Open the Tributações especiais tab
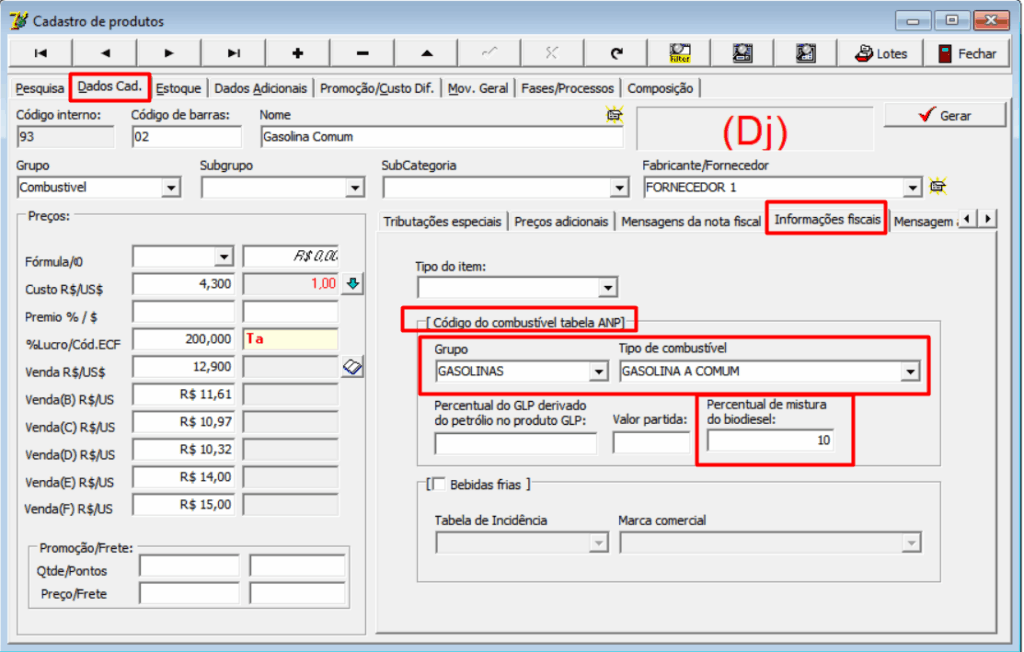The height and width of the screenshot is (652, 1024). pos(442,221)
